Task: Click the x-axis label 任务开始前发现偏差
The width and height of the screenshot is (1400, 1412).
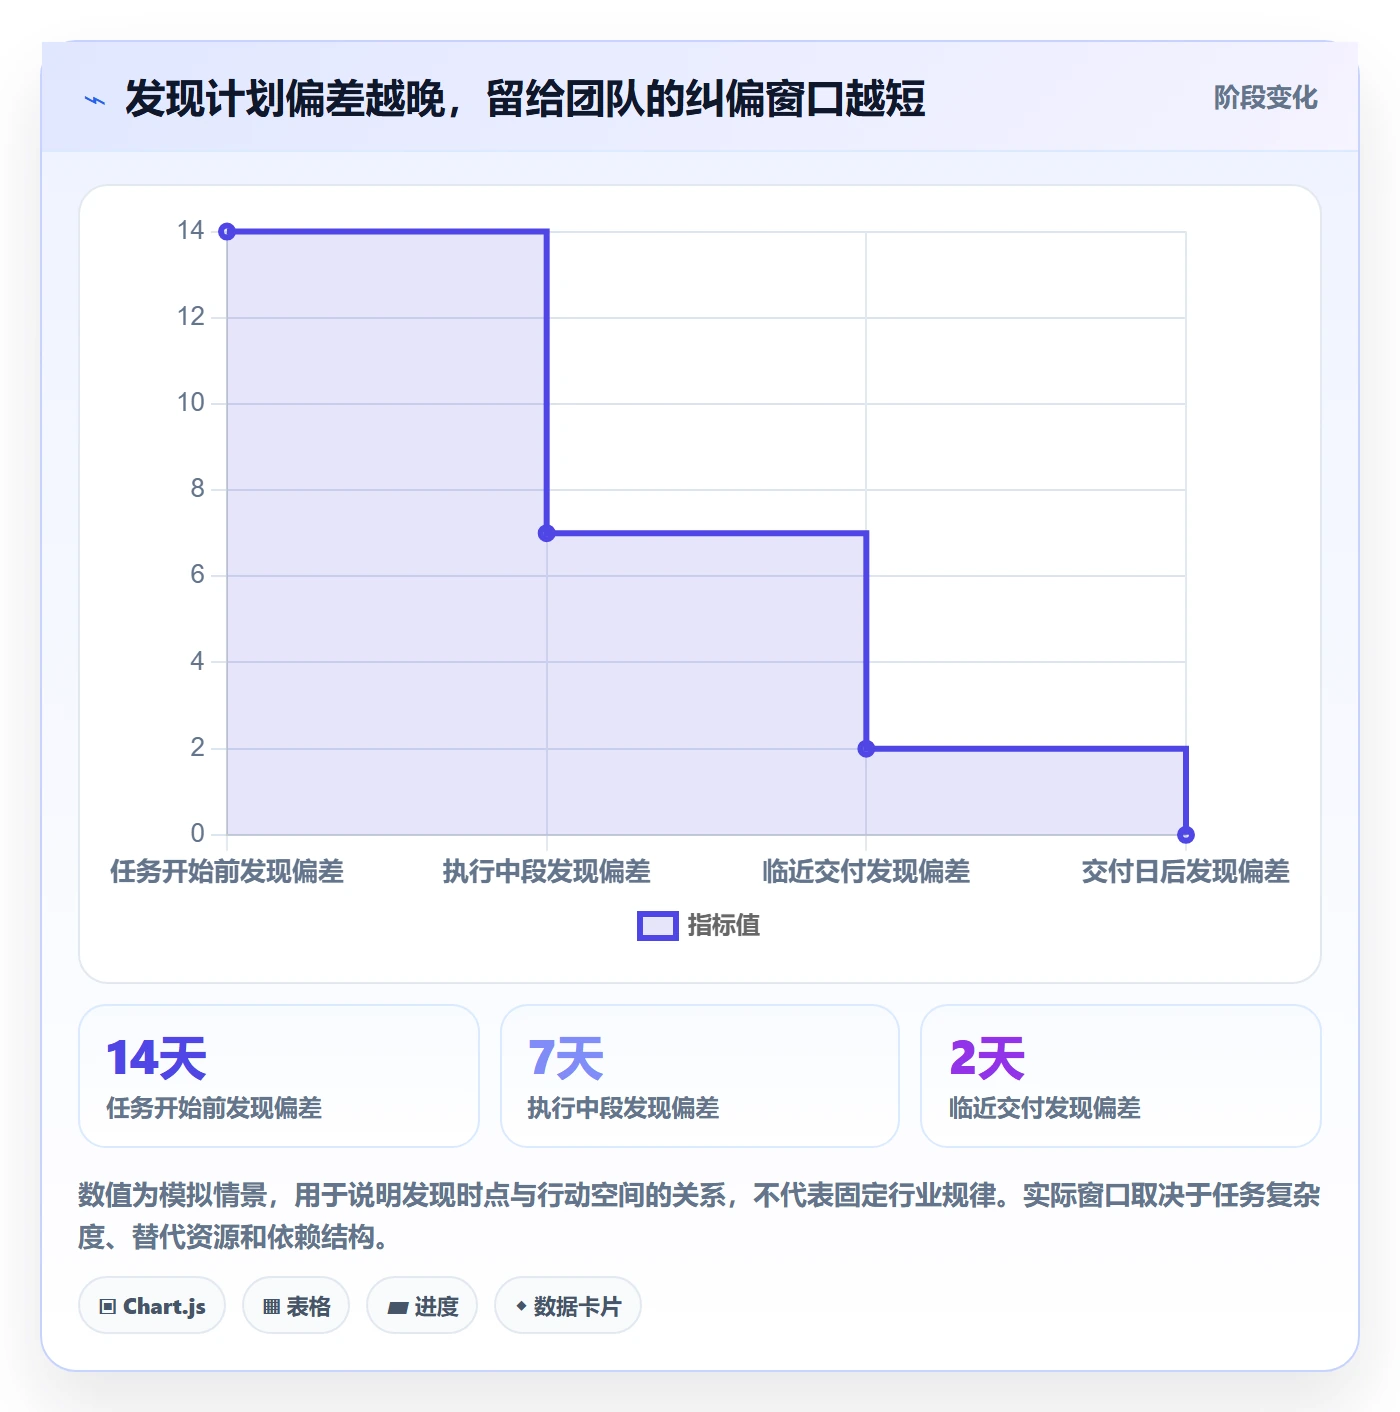Action: (227, 872)
